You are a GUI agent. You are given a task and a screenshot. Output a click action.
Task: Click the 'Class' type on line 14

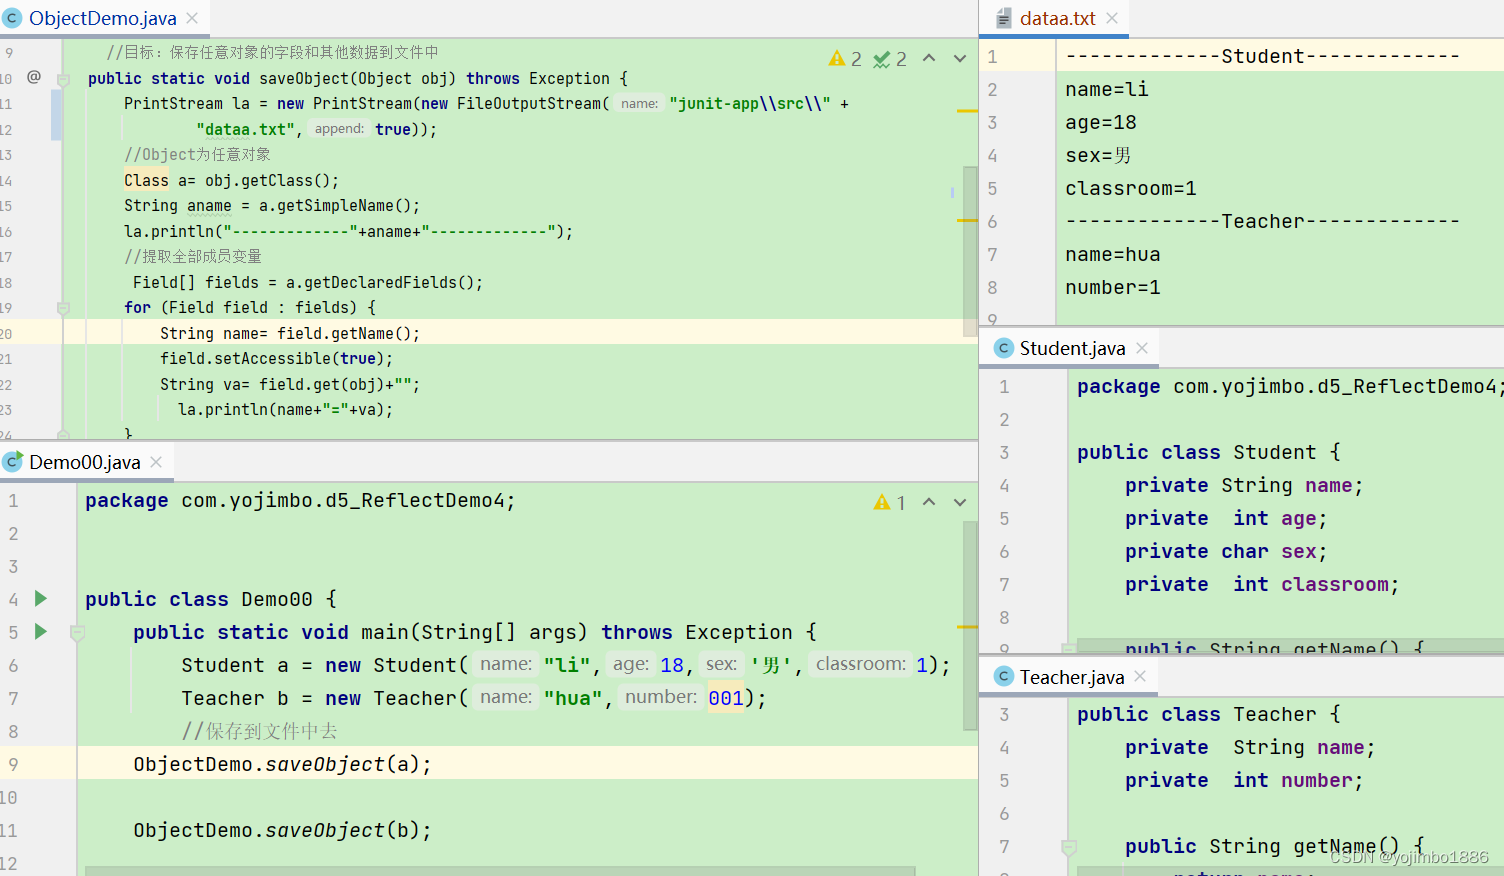pyautogui.click(x=146, y=180)
